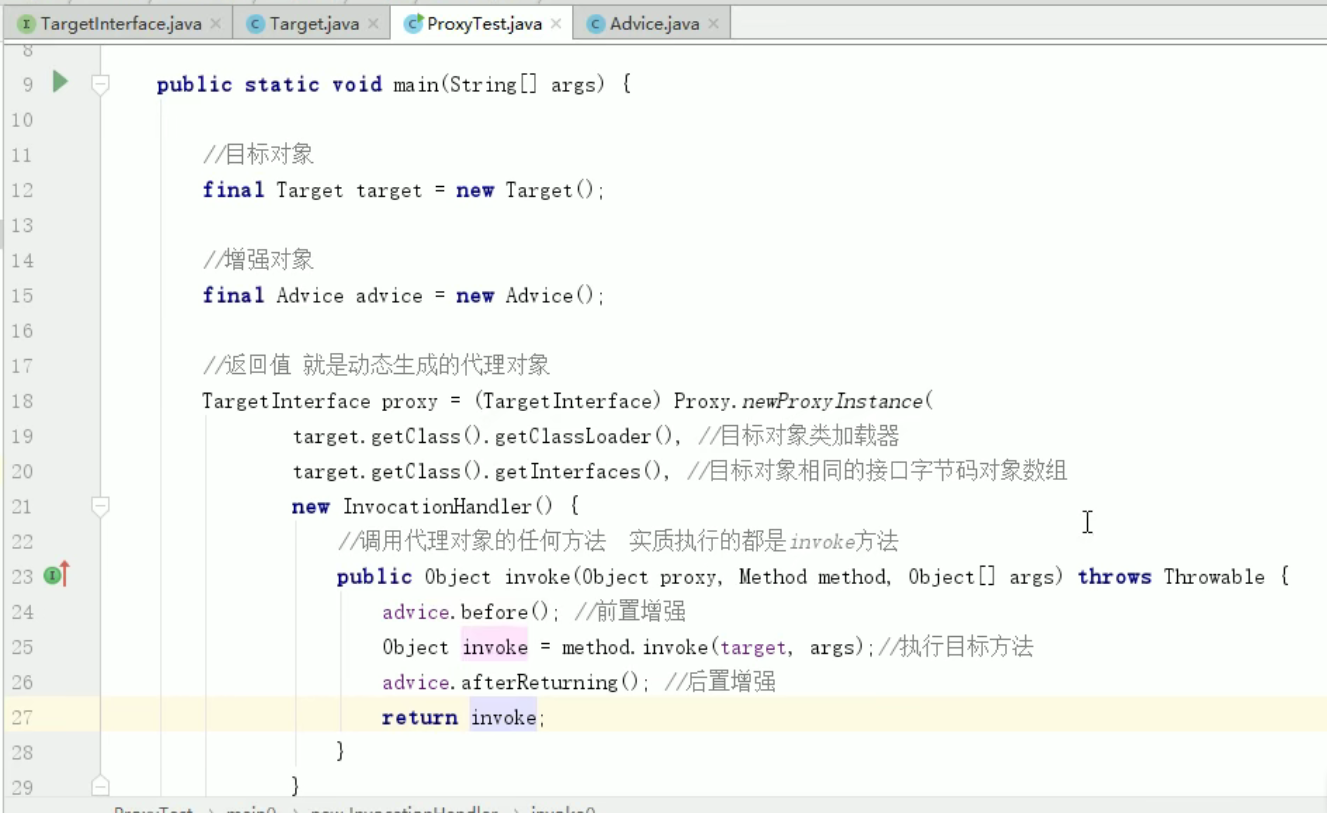Close the Advice.java tab

[x=713, y=24]
